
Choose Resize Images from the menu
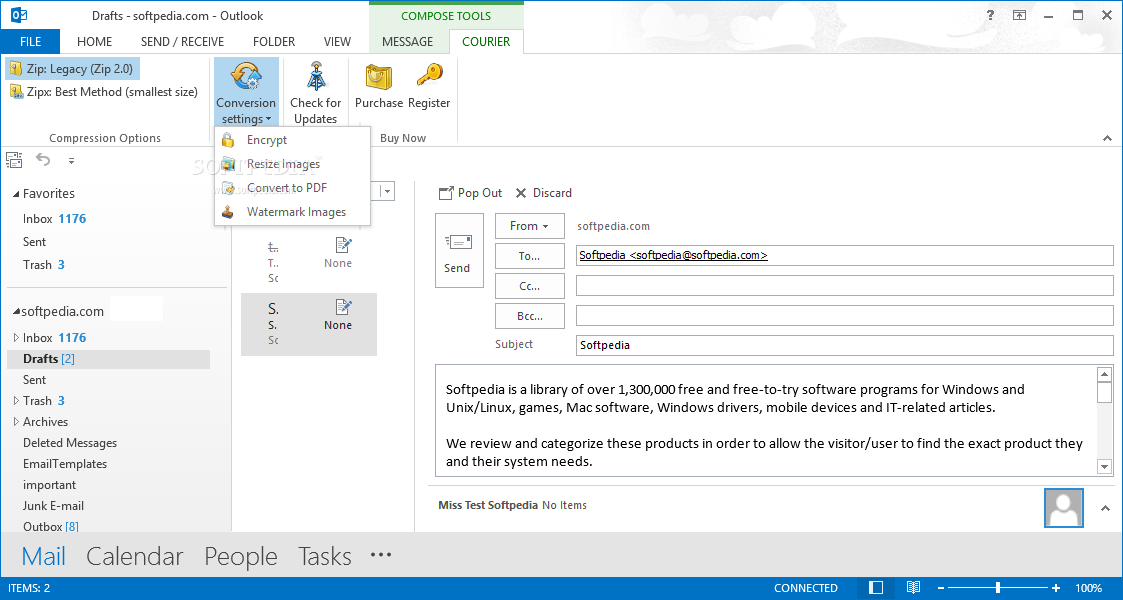click(x=292, y=164)
